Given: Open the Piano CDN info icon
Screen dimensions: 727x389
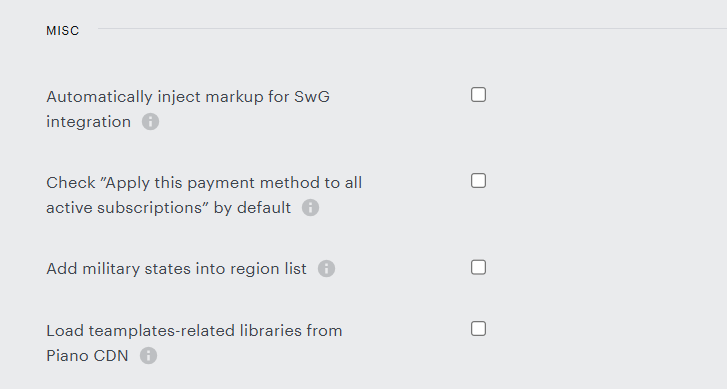Looking at the screenshot, I should [148, 356].
